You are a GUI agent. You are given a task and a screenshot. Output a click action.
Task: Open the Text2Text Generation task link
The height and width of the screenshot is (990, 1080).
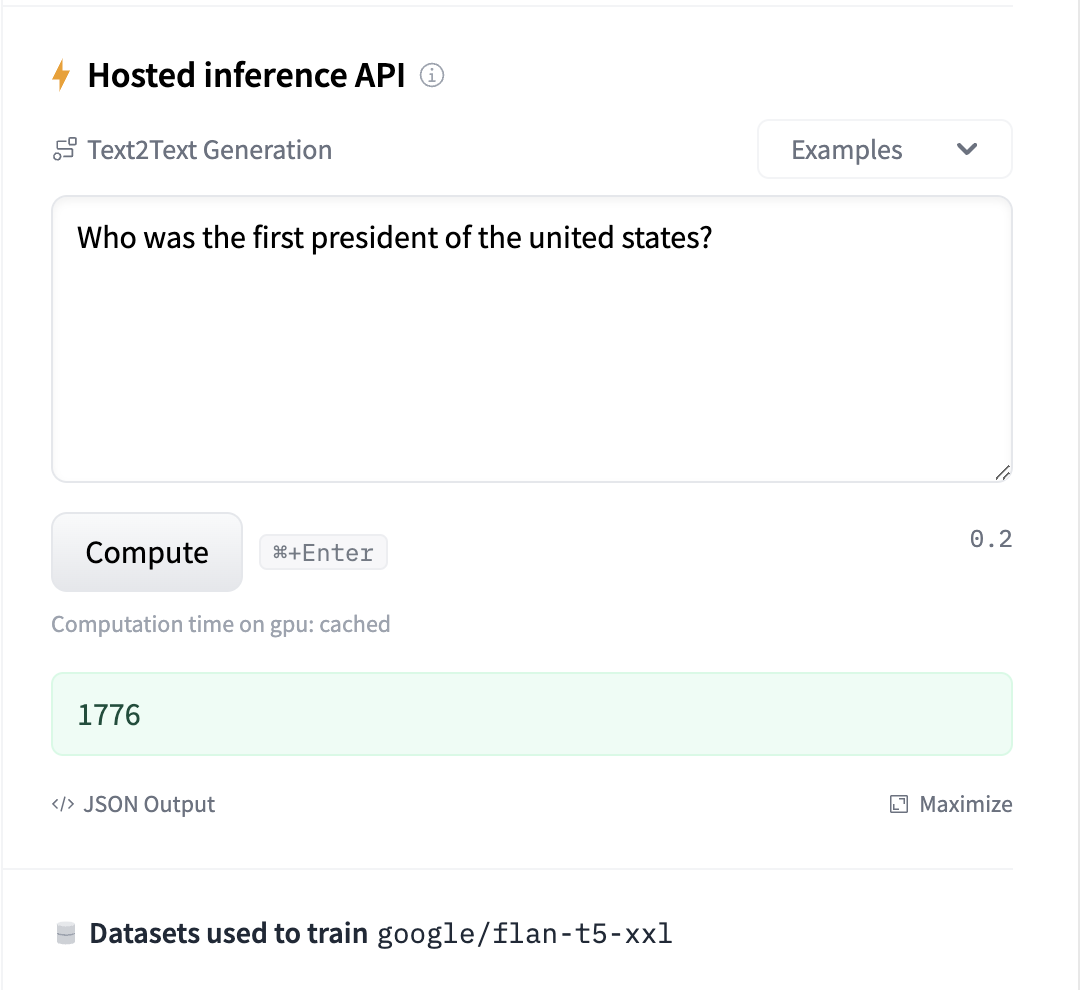tap(209, 151)
